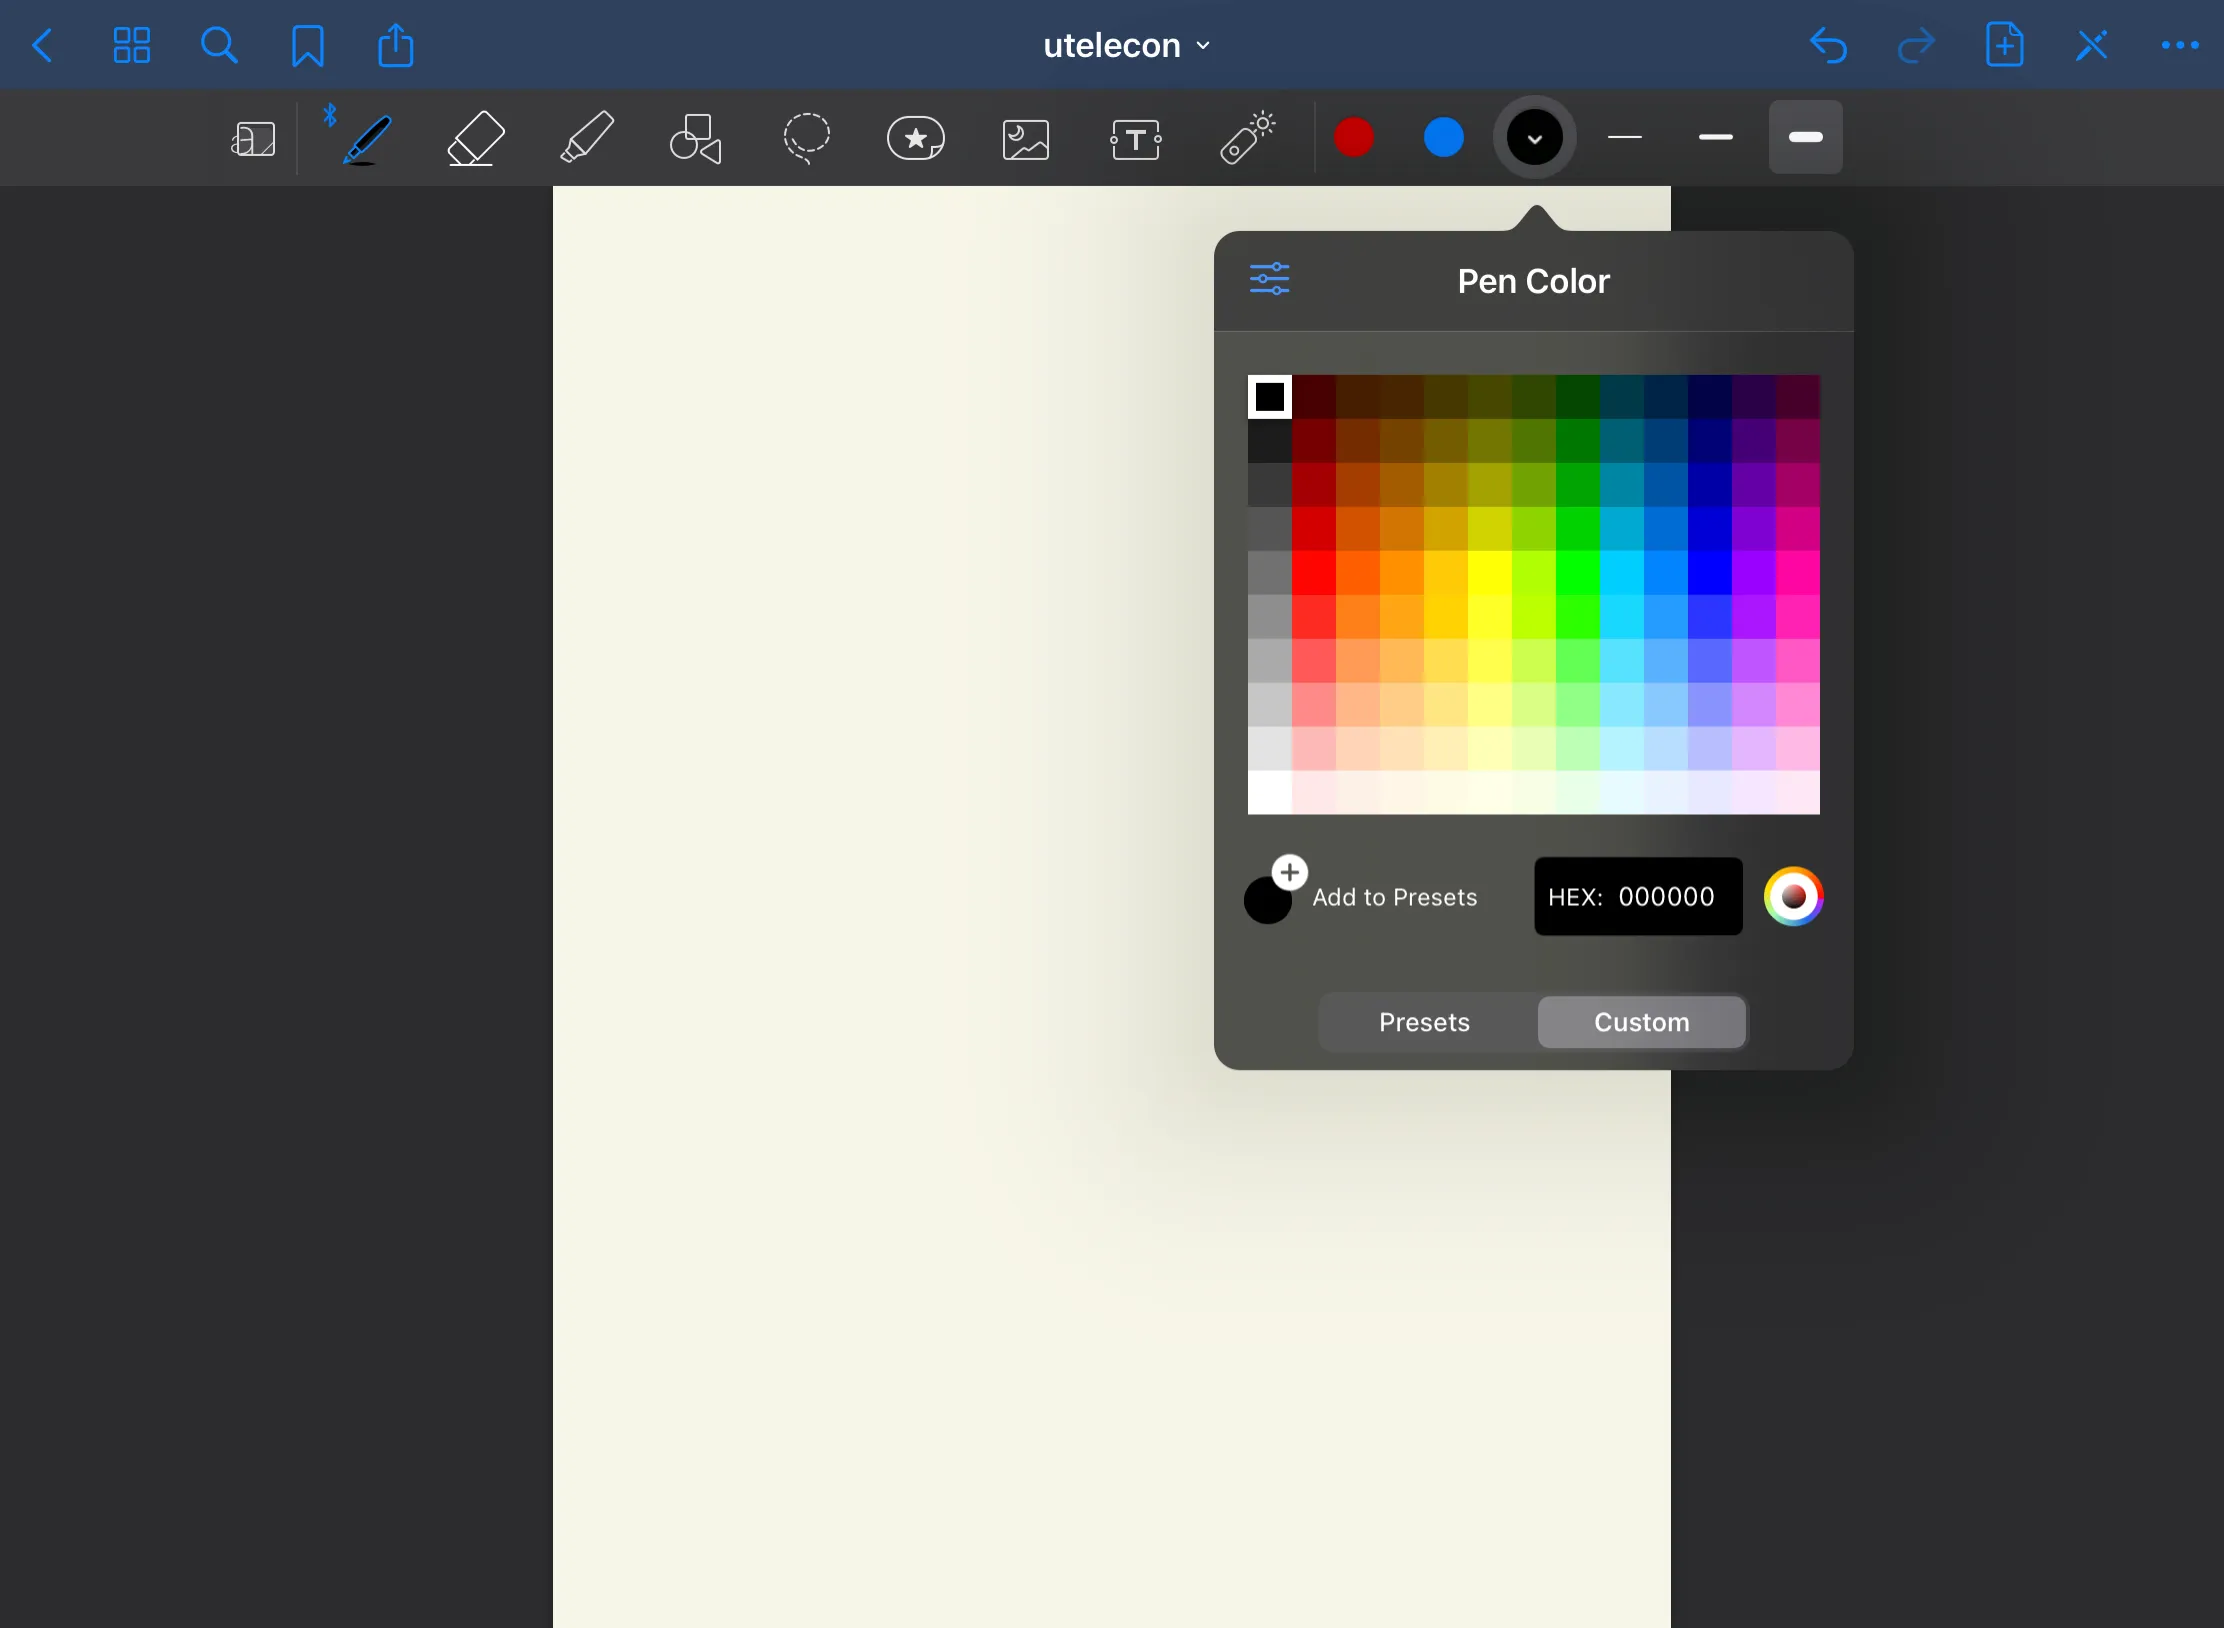
Task: Toggle zoom window tool
Action: coord(253,139)
